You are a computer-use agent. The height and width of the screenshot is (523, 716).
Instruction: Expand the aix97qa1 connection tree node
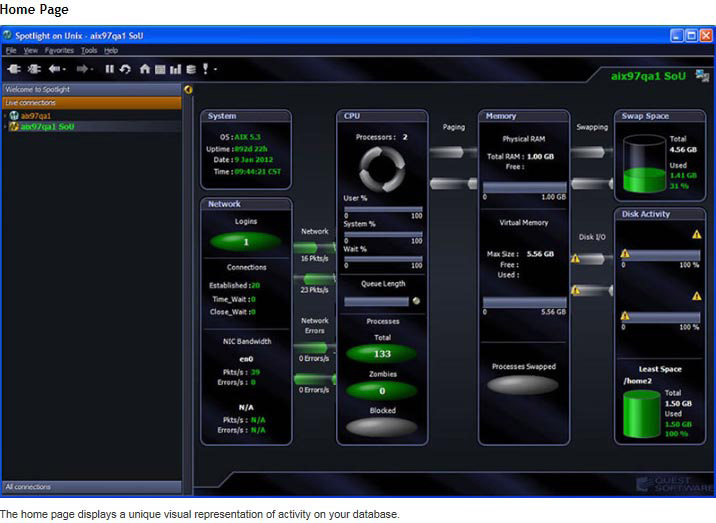point(5,116)
